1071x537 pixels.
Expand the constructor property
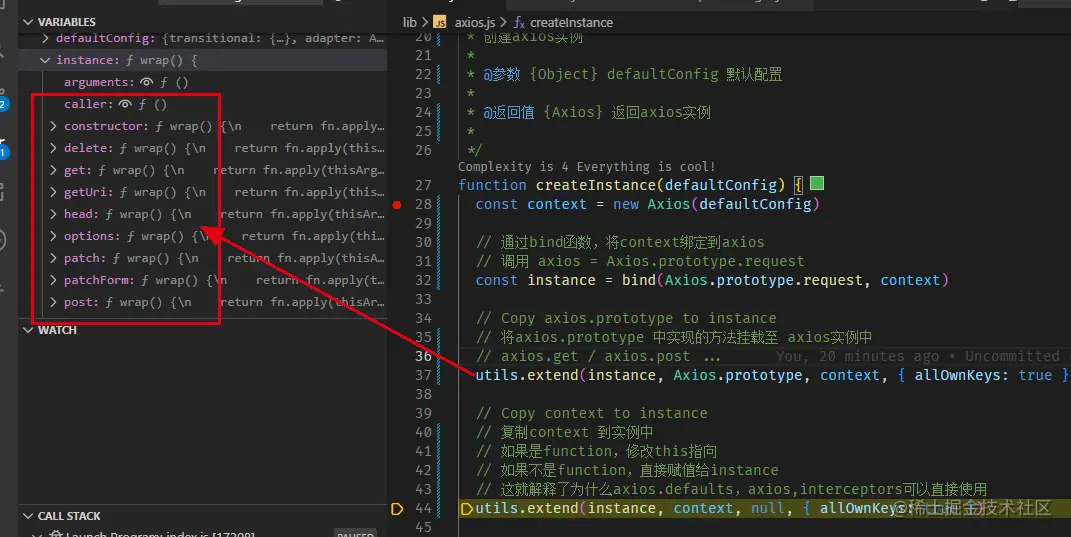coord(53,126)
